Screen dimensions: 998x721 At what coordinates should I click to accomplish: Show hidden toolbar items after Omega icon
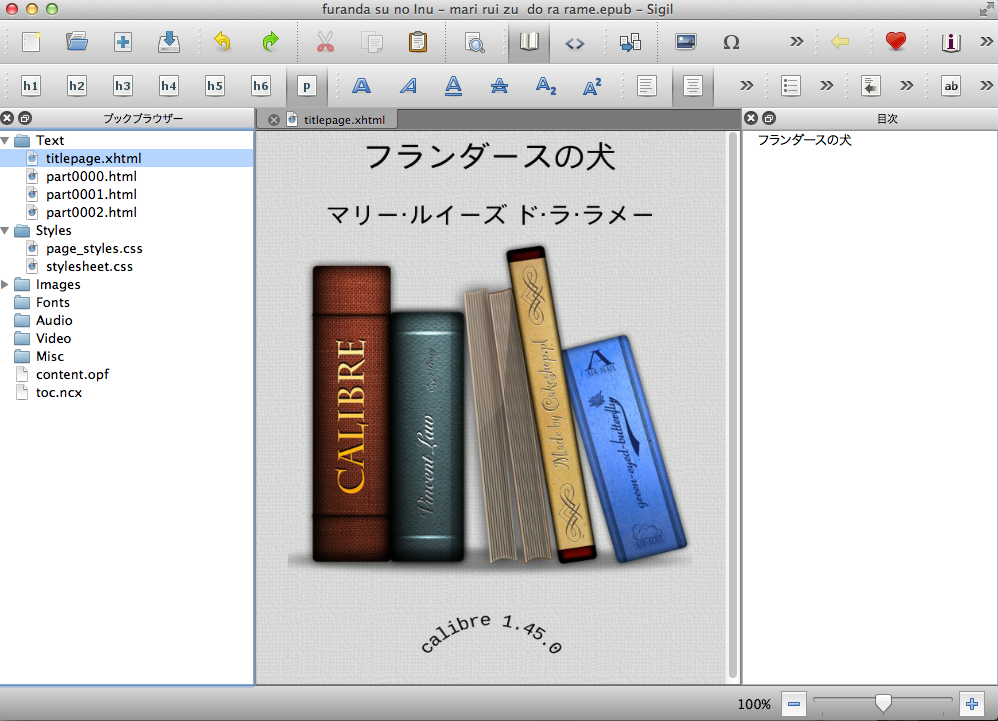tap(796, 42)
